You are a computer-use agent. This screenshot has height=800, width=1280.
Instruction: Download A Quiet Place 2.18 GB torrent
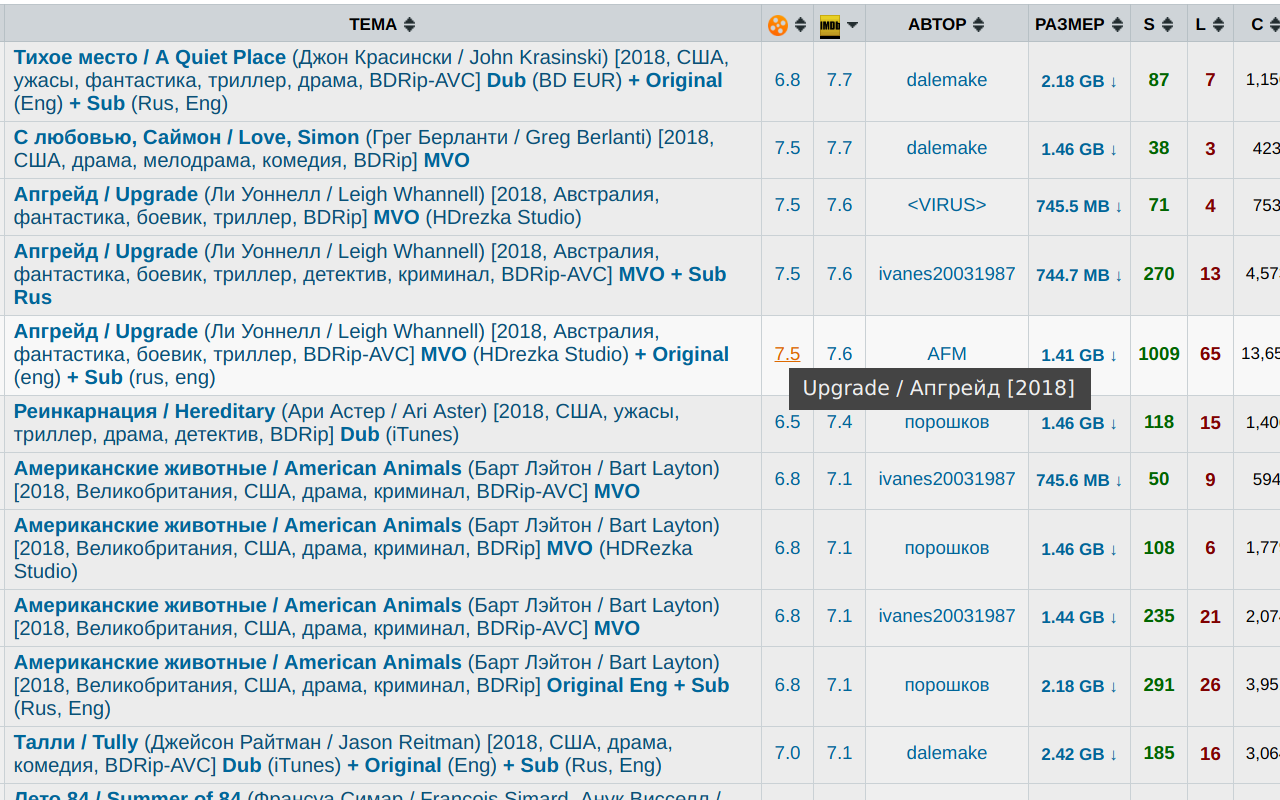click(x=1079, y=81)
